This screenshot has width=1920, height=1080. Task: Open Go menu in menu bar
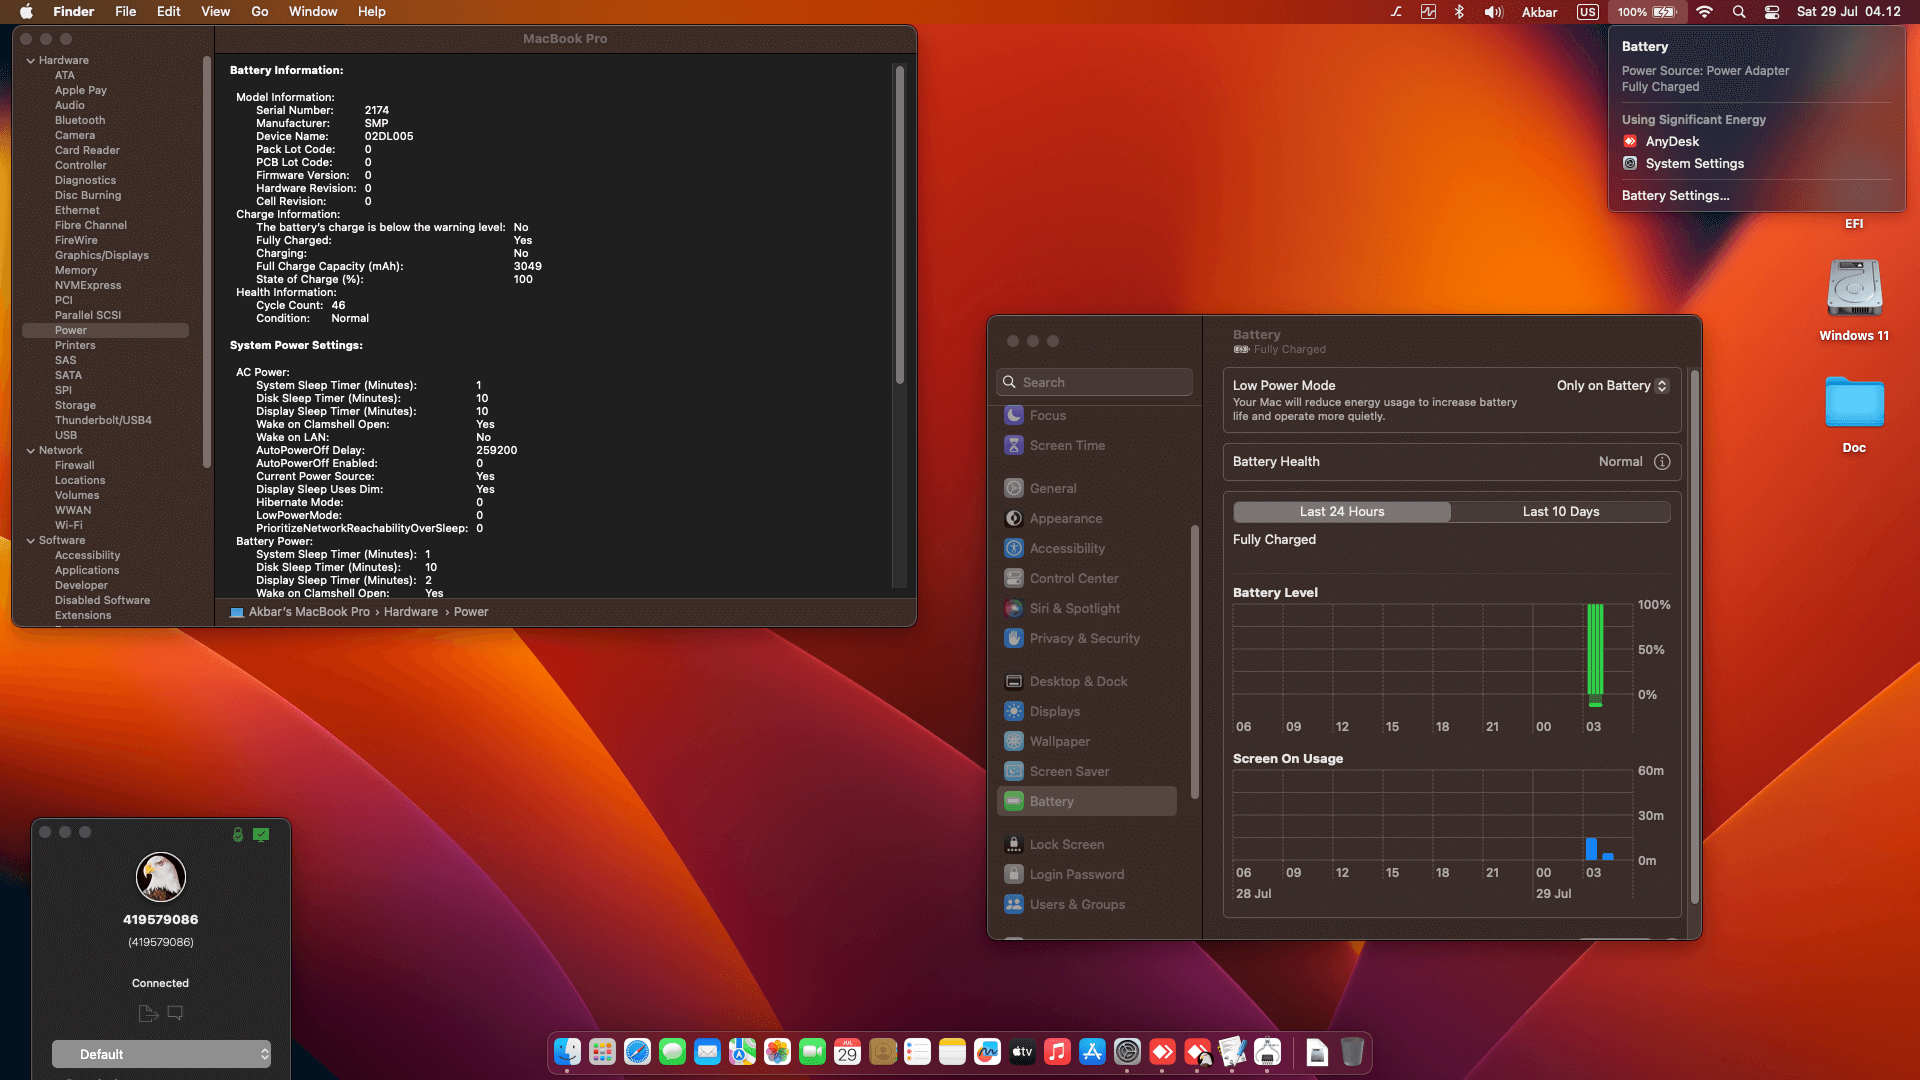point(260,12)
